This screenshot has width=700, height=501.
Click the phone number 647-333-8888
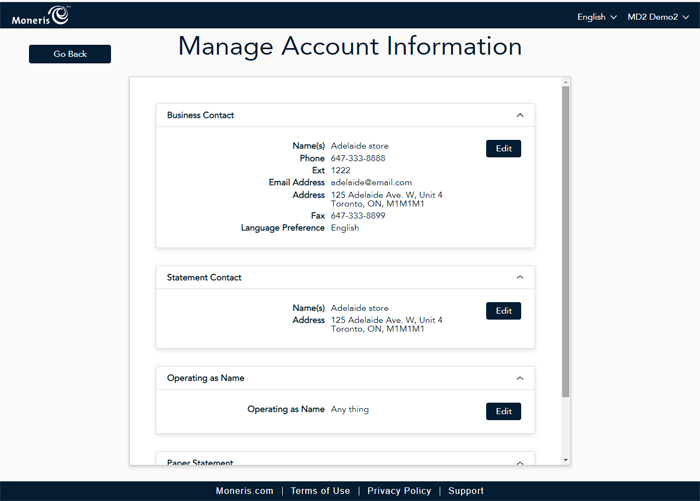[x=358, y=159]
